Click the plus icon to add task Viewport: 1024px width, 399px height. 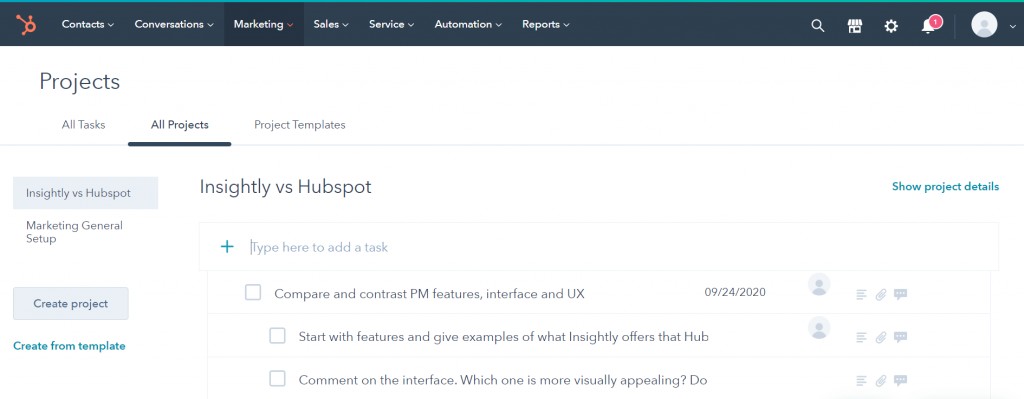point(227,246)
